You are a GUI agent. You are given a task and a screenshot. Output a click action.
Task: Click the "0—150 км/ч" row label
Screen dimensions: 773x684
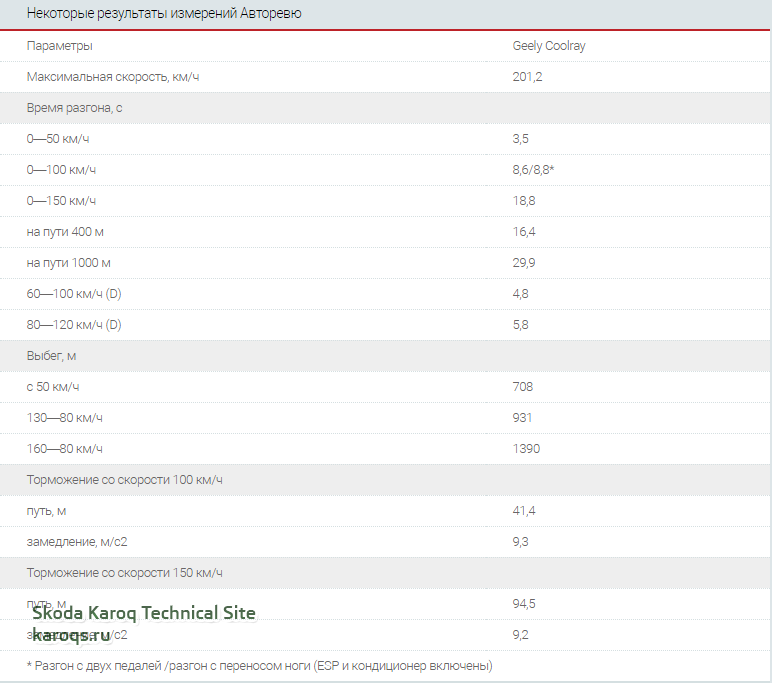pyautogui.click(x=61, y=201)
